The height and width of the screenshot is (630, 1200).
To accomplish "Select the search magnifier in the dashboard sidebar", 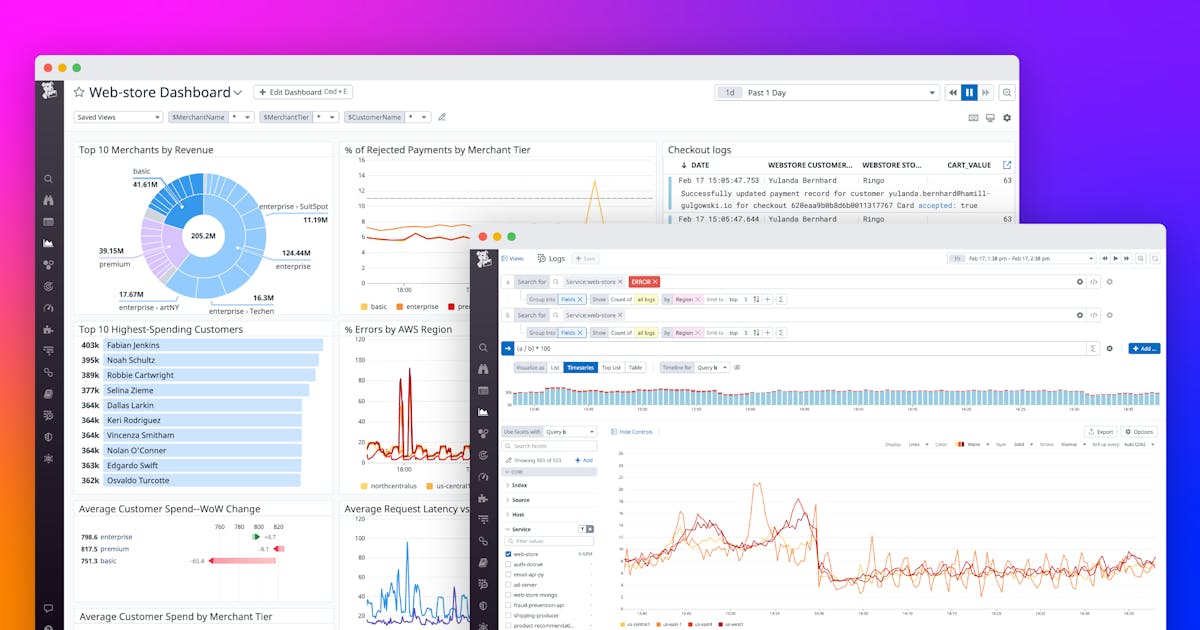I will 48,178.
